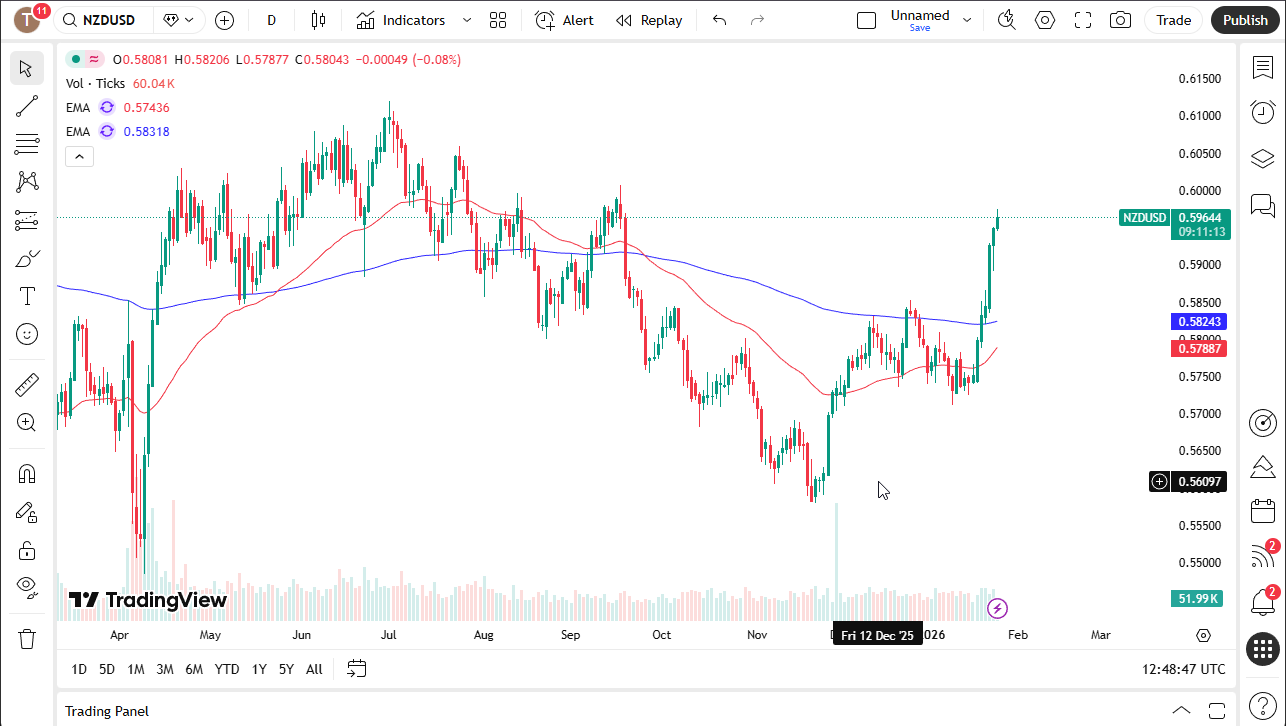Image resolution: width=1286 pixels, height=726 pixels.
Task: Open the Trade button
Action: [1174, 20]
